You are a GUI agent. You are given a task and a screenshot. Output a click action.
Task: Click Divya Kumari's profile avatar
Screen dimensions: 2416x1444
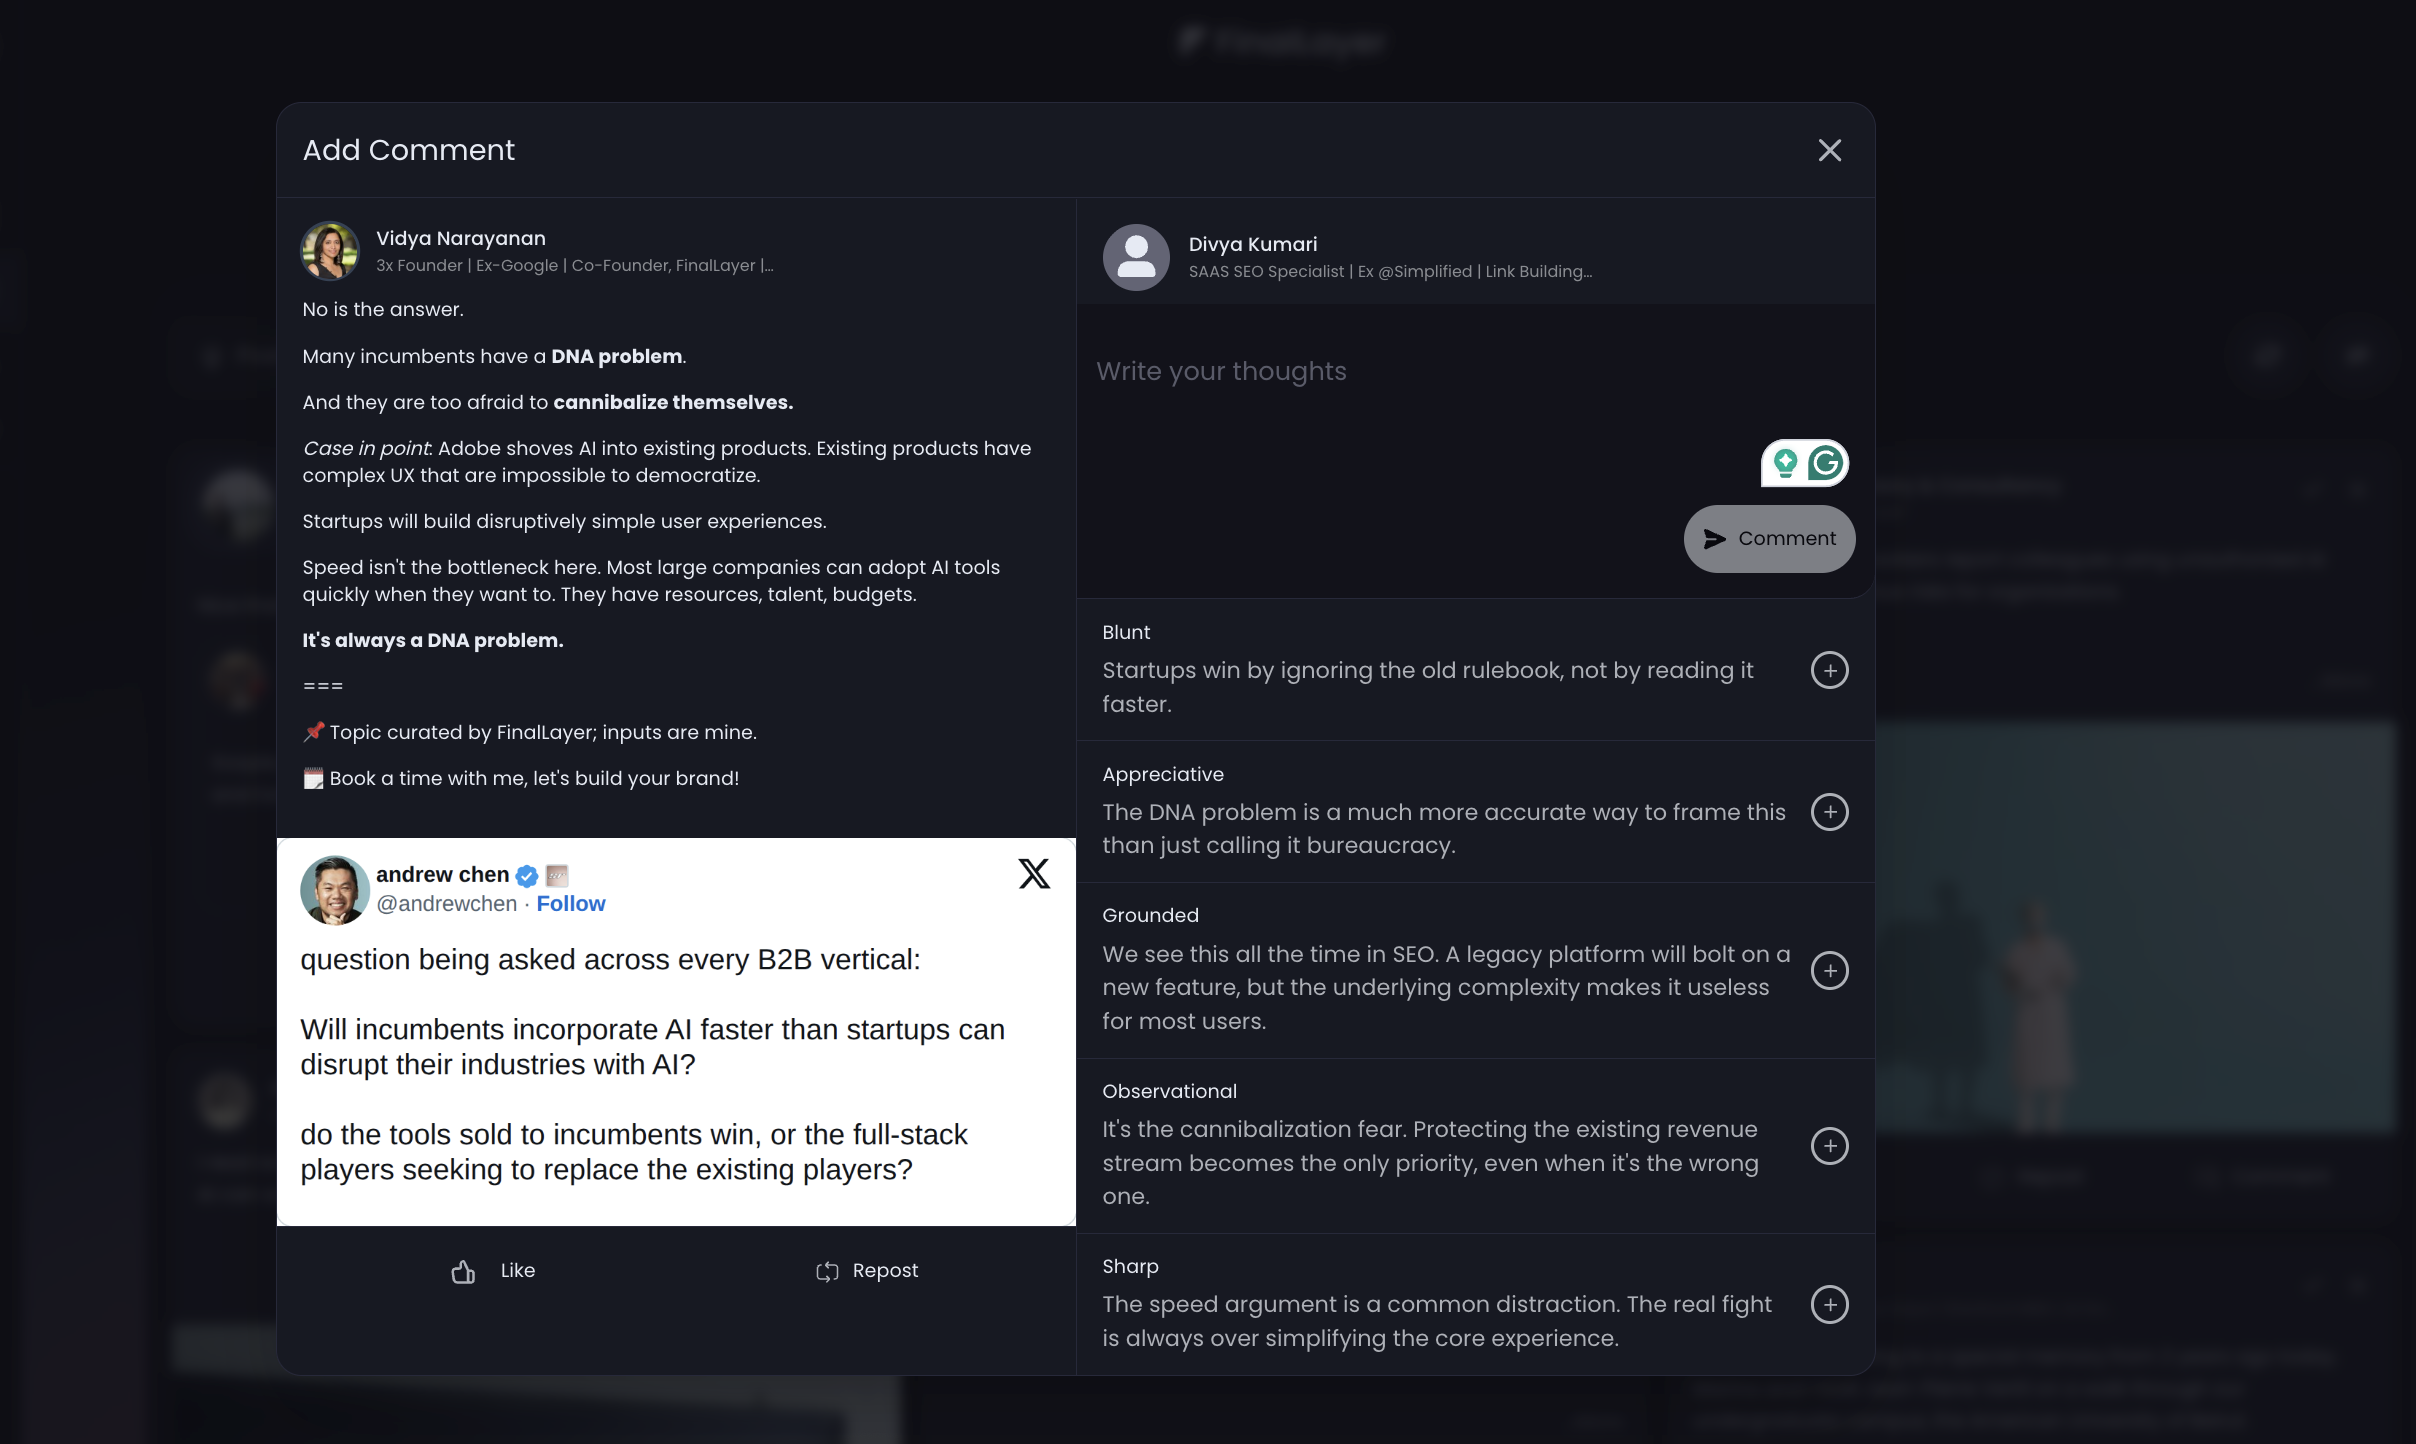coord(1136,257)
